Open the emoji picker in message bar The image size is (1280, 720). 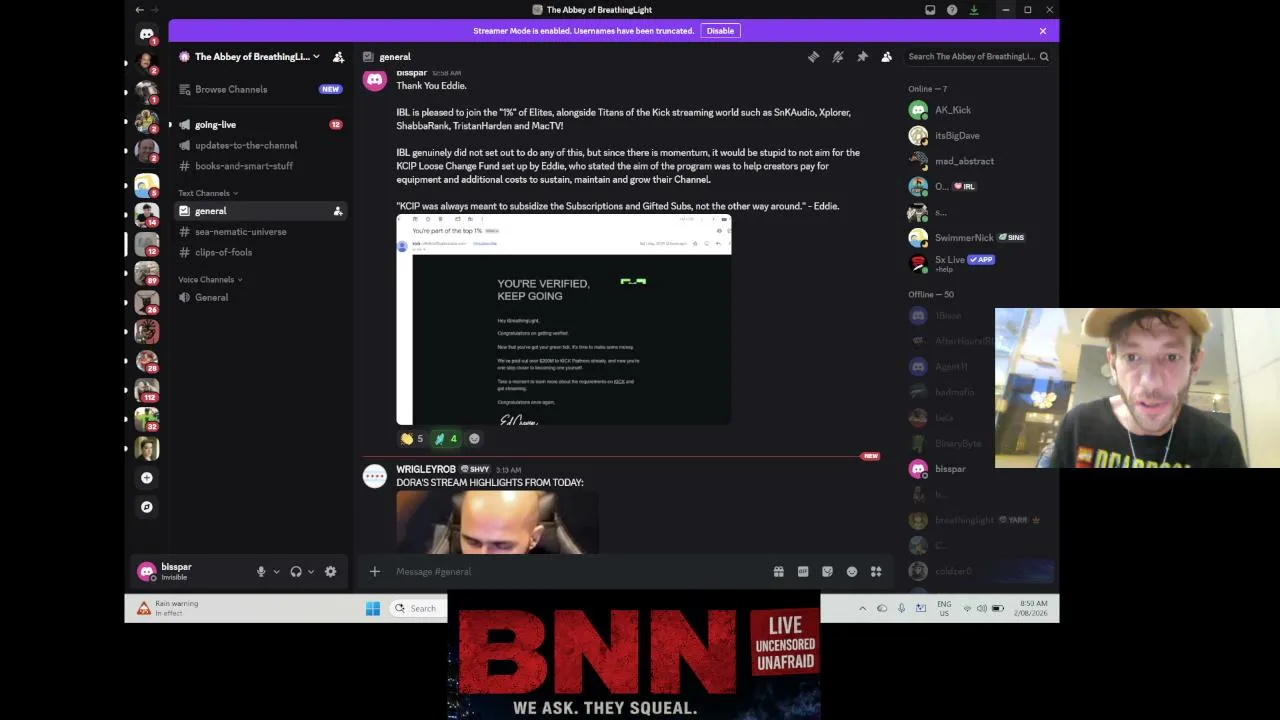point(852,572)
